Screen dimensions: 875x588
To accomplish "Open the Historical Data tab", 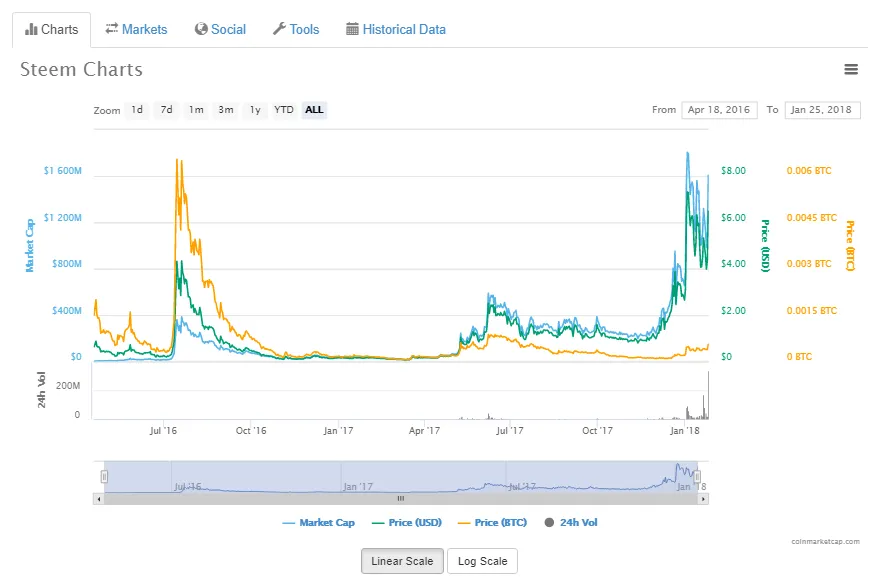I will tap(396, 30).
